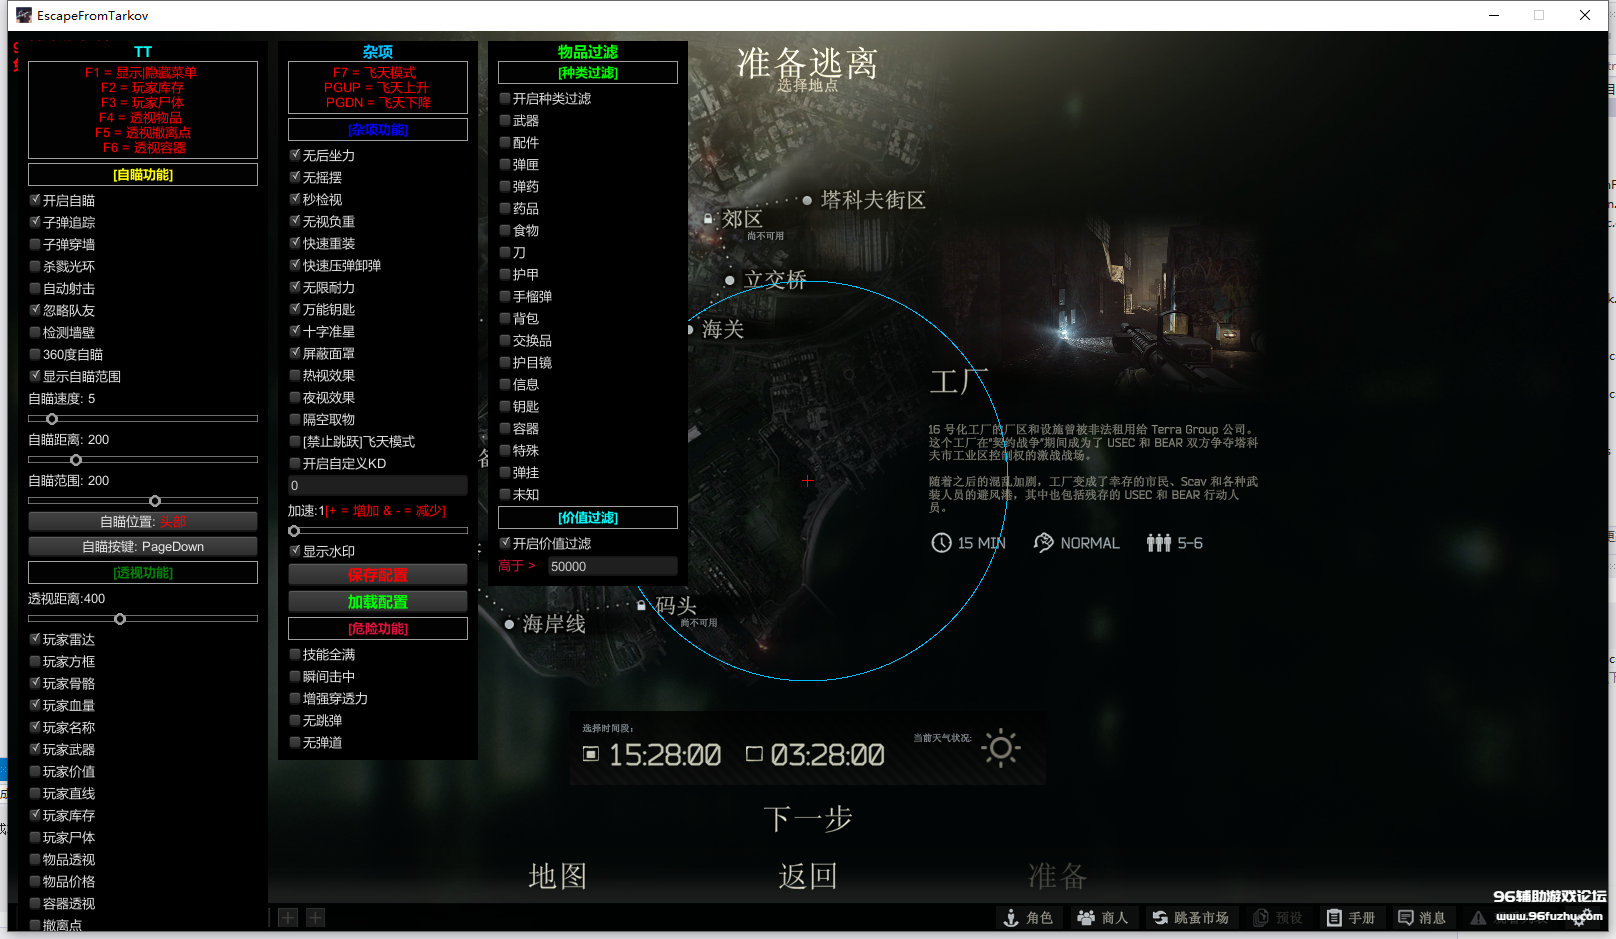Screen dimensions: 1616x939
Task: Select the 15:28:00 time option
Action: pos(591,754)
